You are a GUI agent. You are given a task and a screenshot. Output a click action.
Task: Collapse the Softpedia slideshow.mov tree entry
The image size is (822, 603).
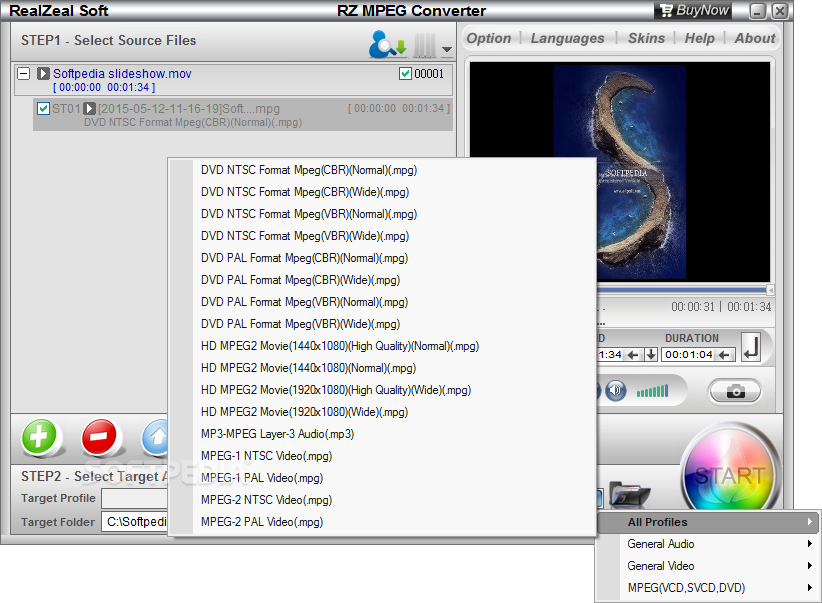pos(24,73)
